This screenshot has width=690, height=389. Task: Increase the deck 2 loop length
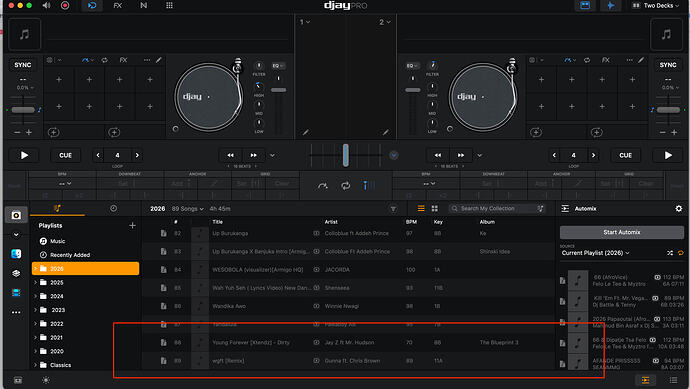pyautogui.click(x=593, y=155)
